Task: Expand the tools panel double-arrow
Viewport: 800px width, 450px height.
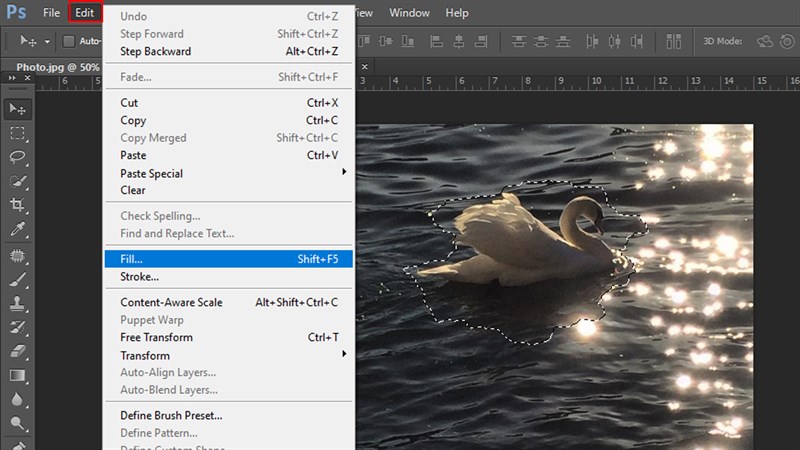Action: 12,78
